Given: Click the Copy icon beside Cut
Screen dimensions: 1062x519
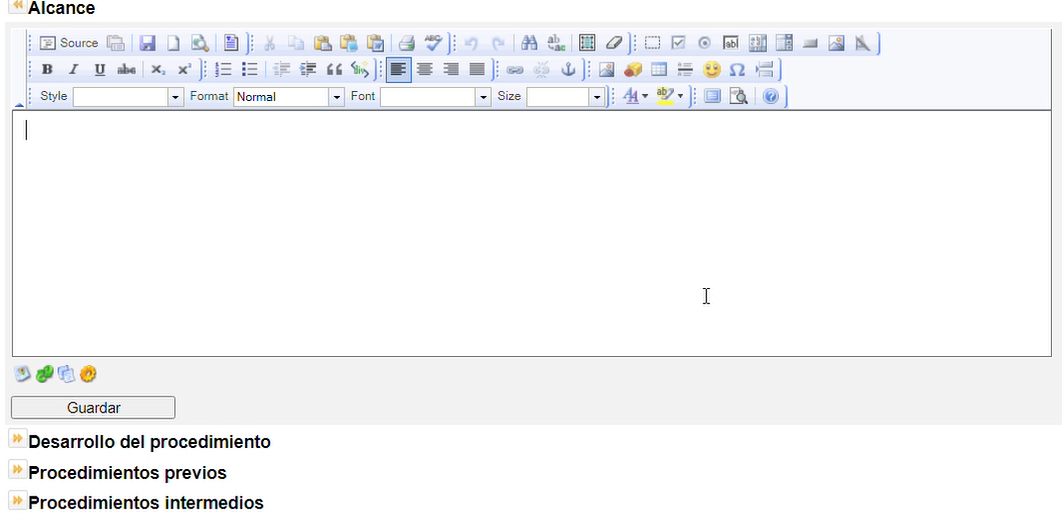Looking at the screenshot, I should pyautogui.click(x=295, y=43).
